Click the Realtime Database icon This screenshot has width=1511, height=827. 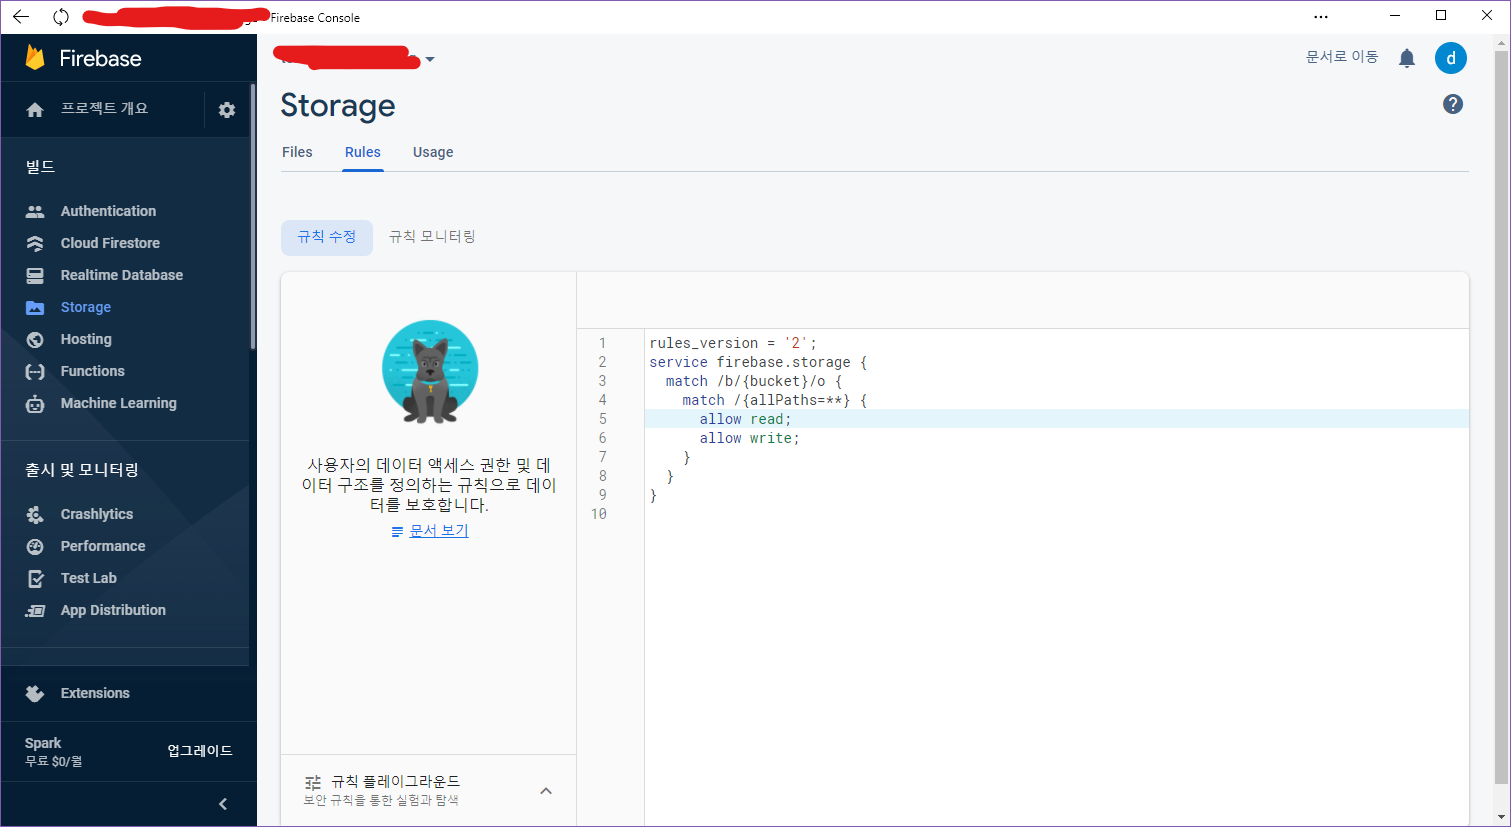pos(35,275)
